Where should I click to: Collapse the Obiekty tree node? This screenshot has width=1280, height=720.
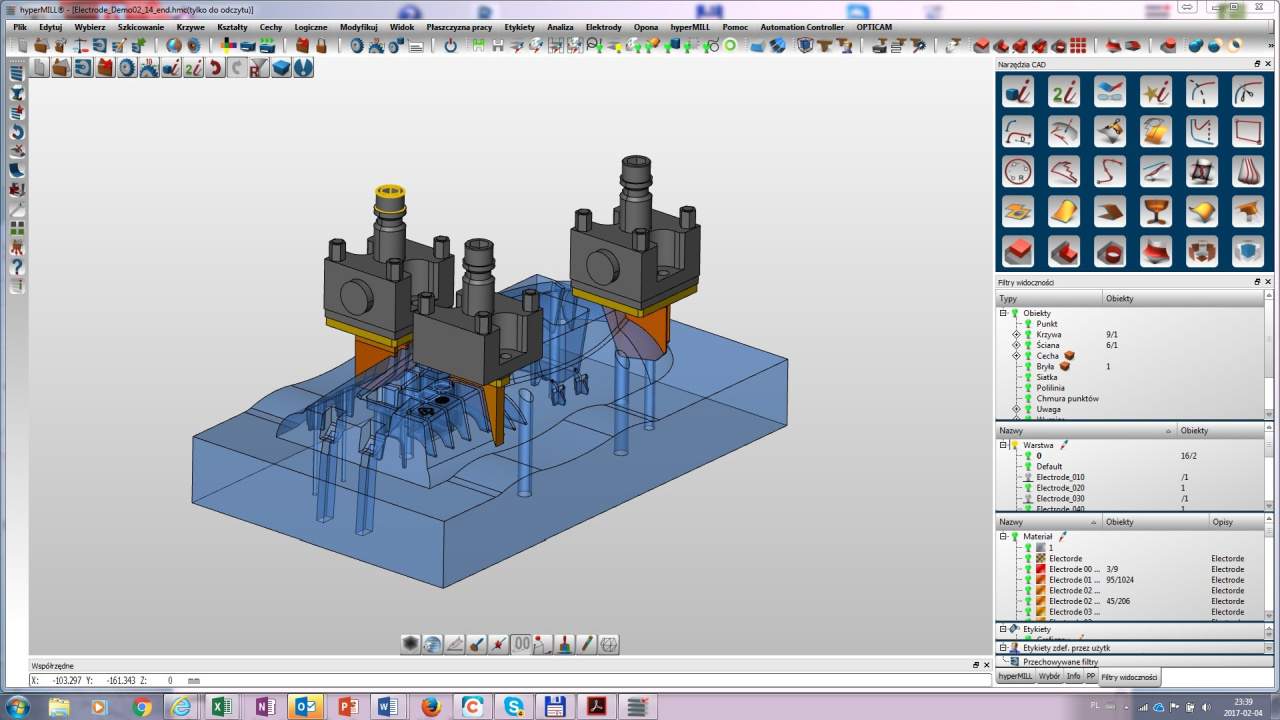pyautogui.click(x=1003, y=313)
